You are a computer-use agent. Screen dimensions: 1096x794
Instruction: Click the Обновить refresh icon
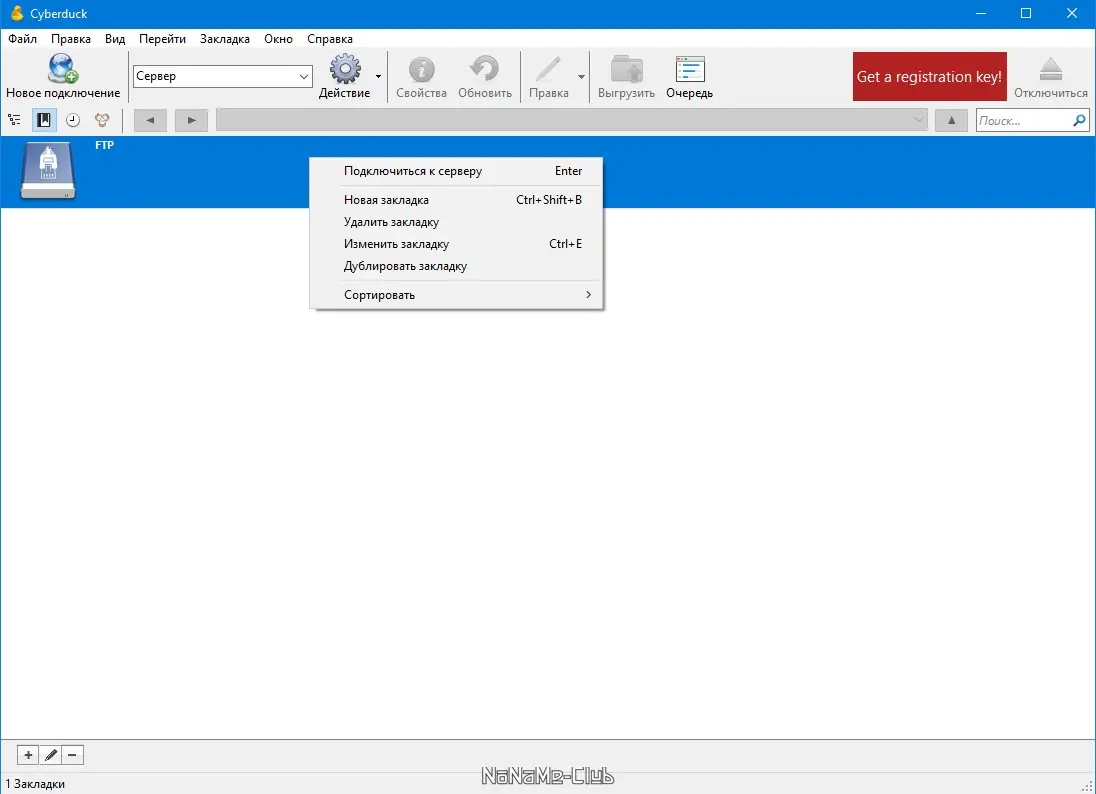[484, 69]
